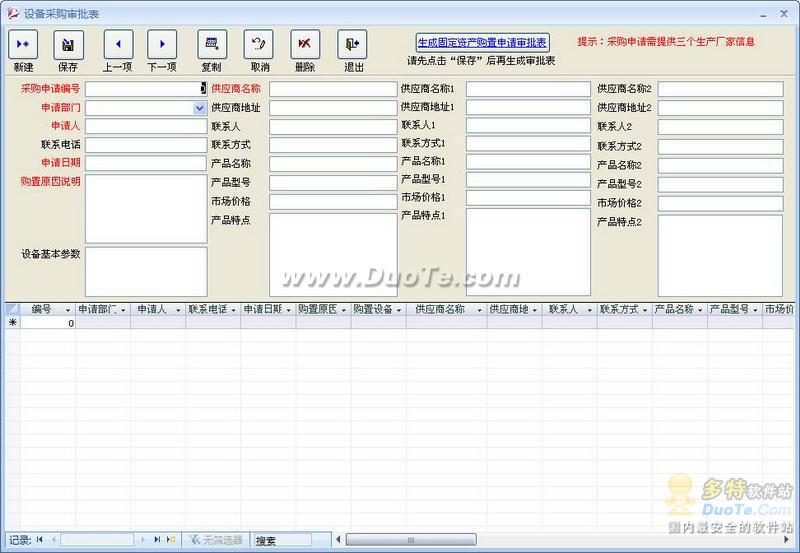Go to next record with 下一项 icon
The width and height of the screenshot is (800, 553).
coord(162,44)
